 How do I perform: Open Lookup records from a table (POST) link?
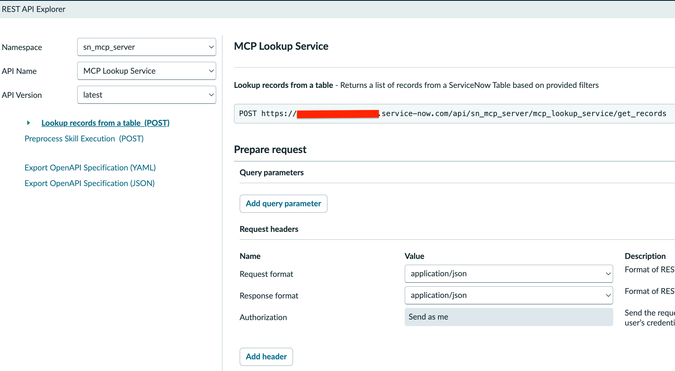[x=105, y=123]
